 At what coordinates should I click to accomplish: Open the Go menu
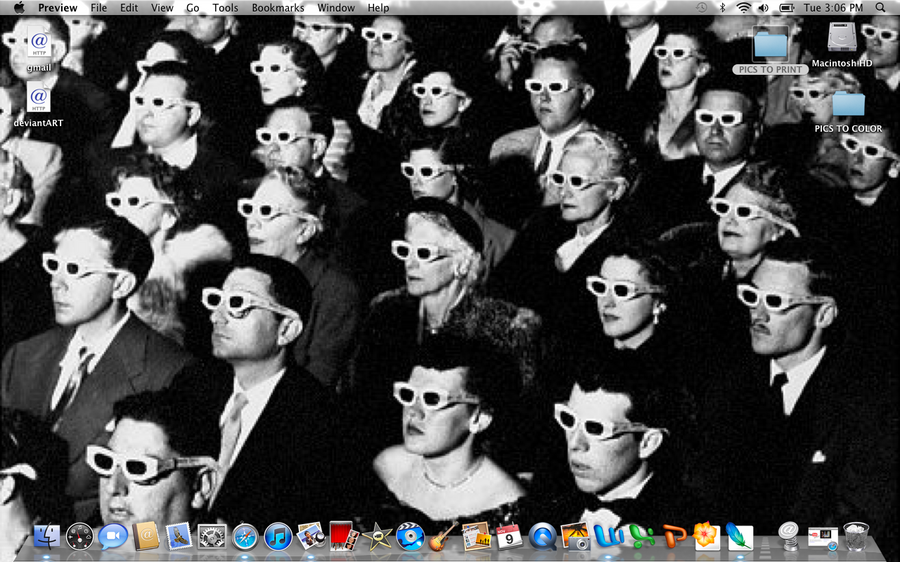coord(193,7)
